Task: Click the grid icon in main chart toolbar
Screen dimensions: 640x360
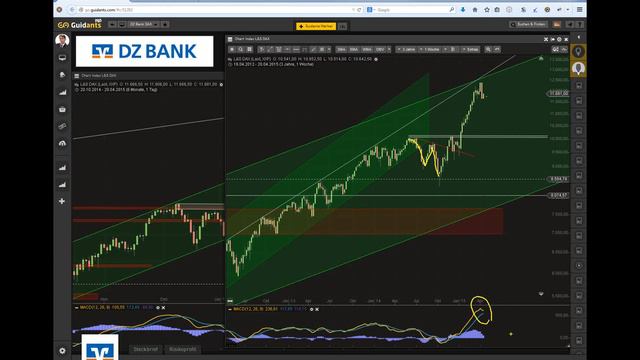Action: coord(249,49)
